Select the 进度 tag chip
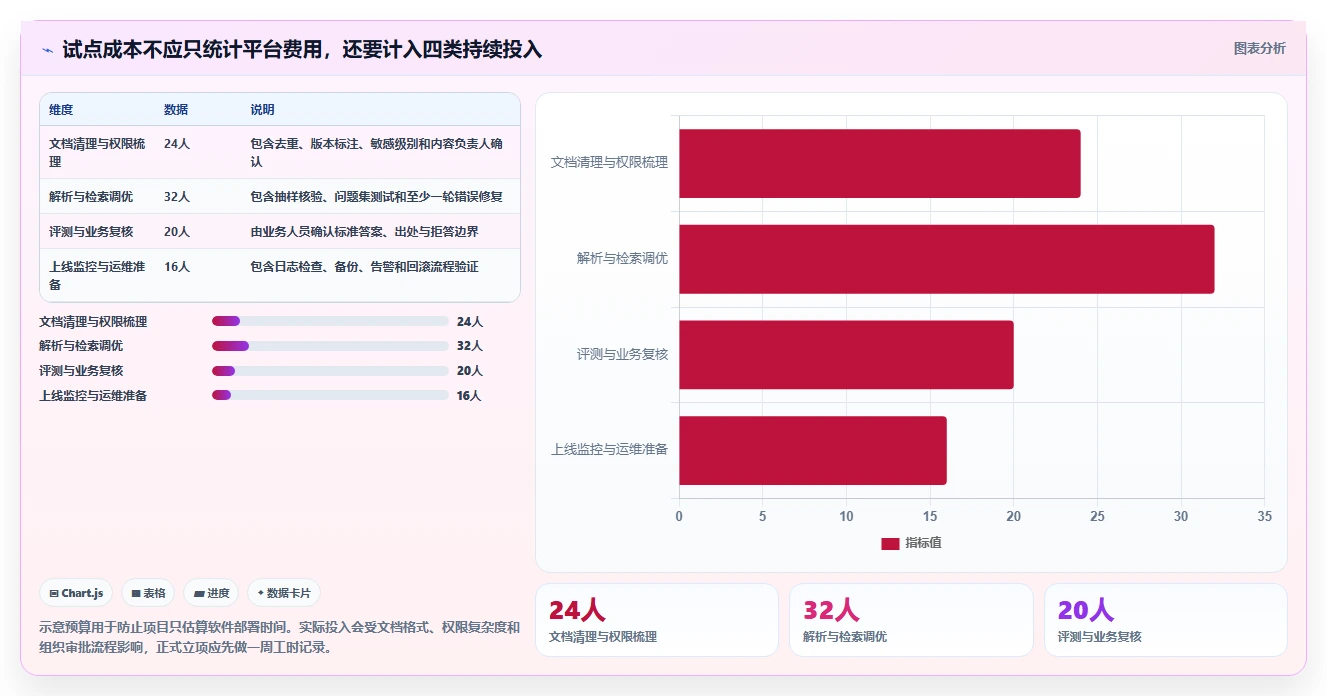 [211, 593]
